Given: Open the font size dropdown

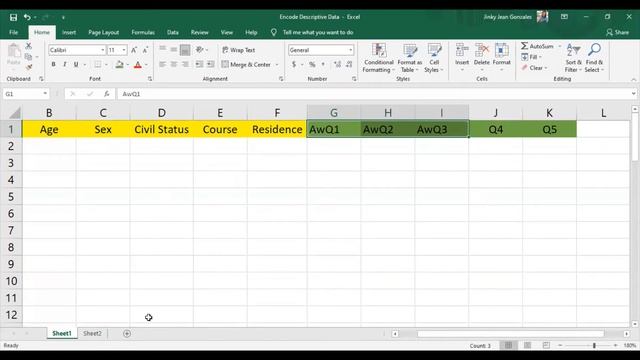Looking at the screenshot, I should (124, 50).
